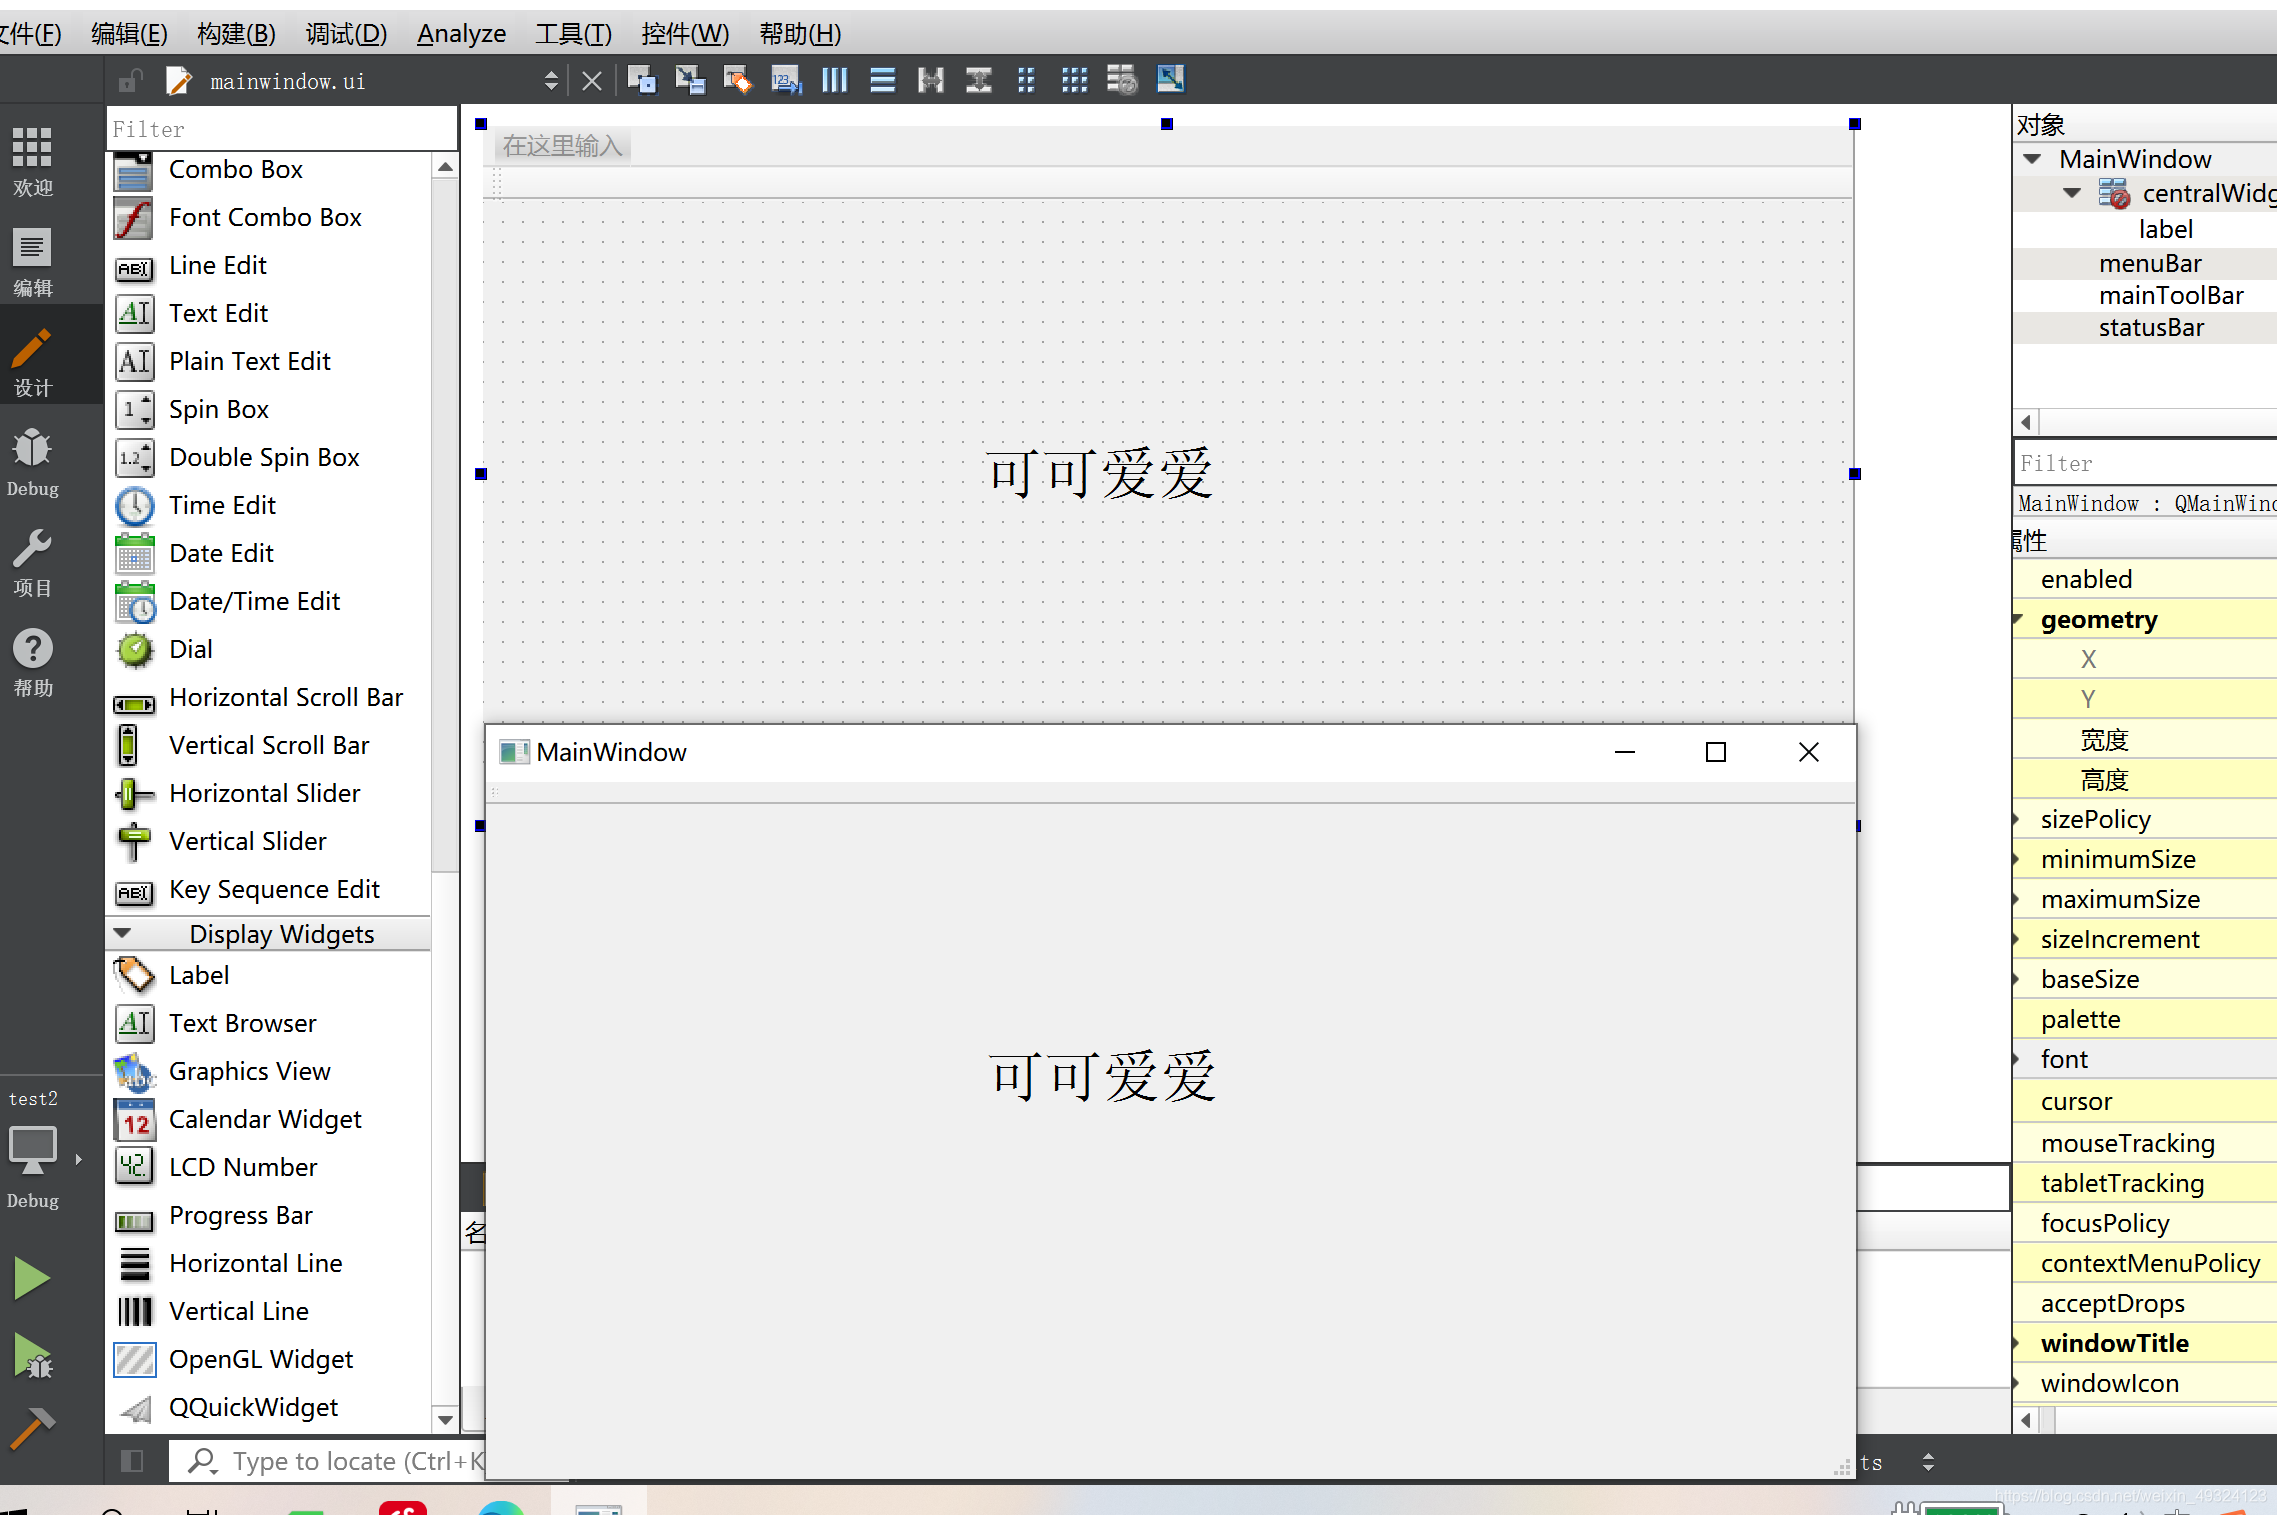Expand the sizePolicy property entry
Image resolution: width=2277 pixels, height=1515 pixels.
tap(2022, 818)
